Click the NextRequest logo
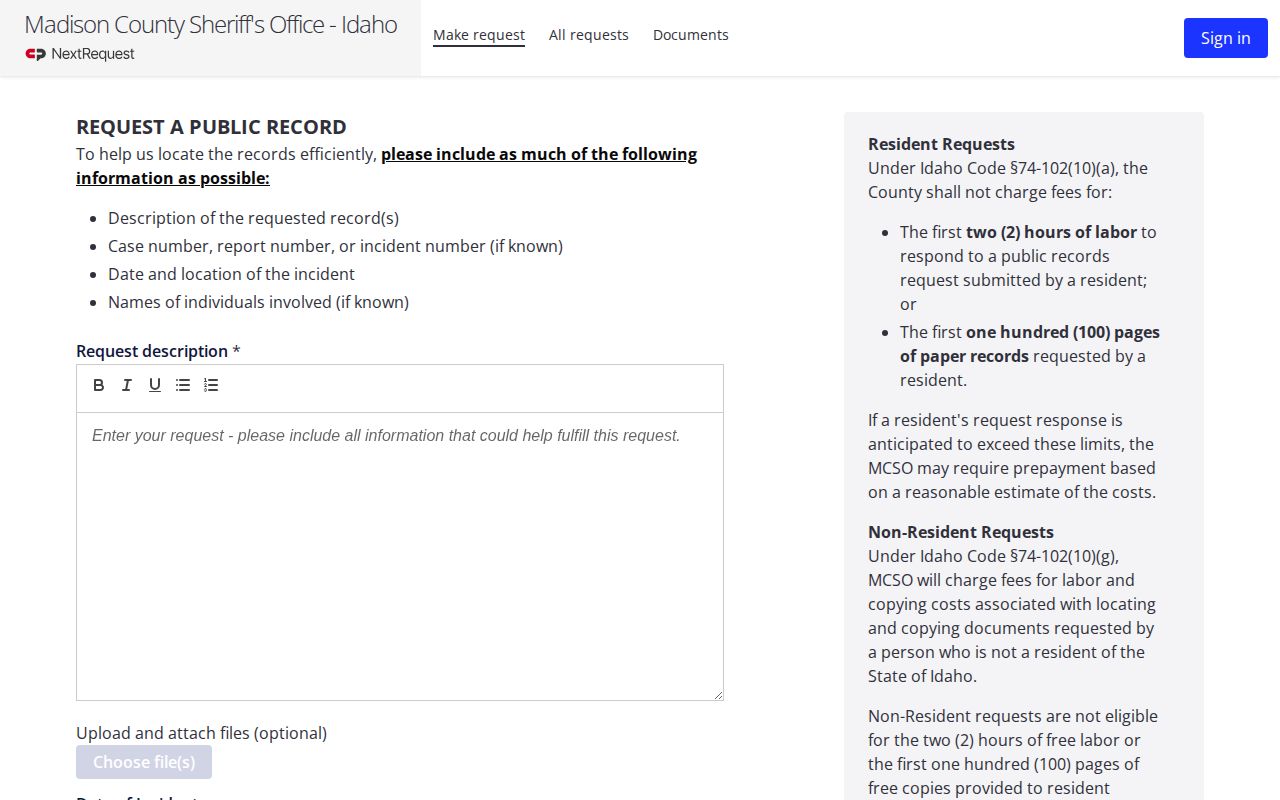Viewport: 1280px width, 800px height. coord(80,54)
